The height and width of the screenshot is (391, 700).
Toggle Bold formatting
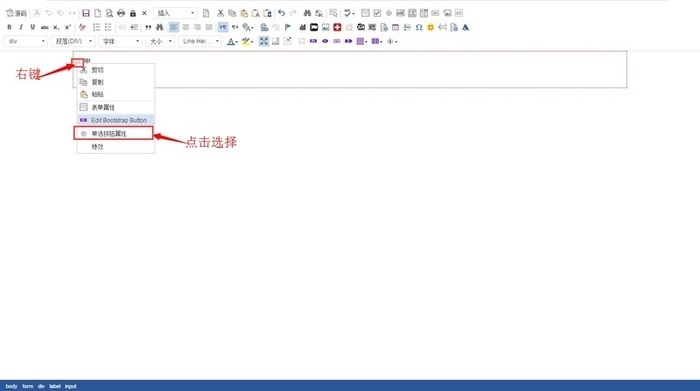9,27
